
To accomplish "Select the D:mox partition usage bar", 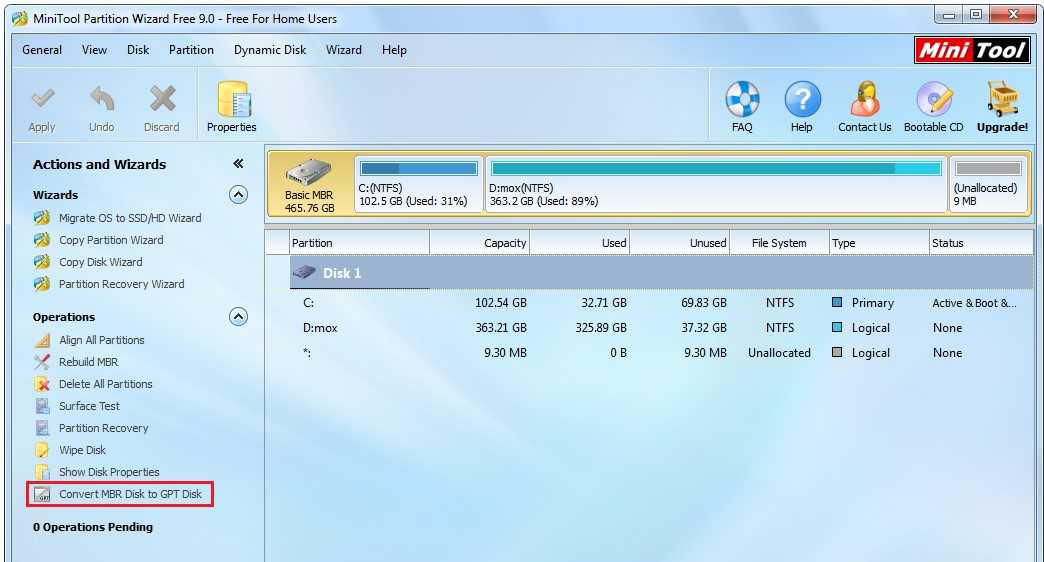I will (x=716, y=169).
